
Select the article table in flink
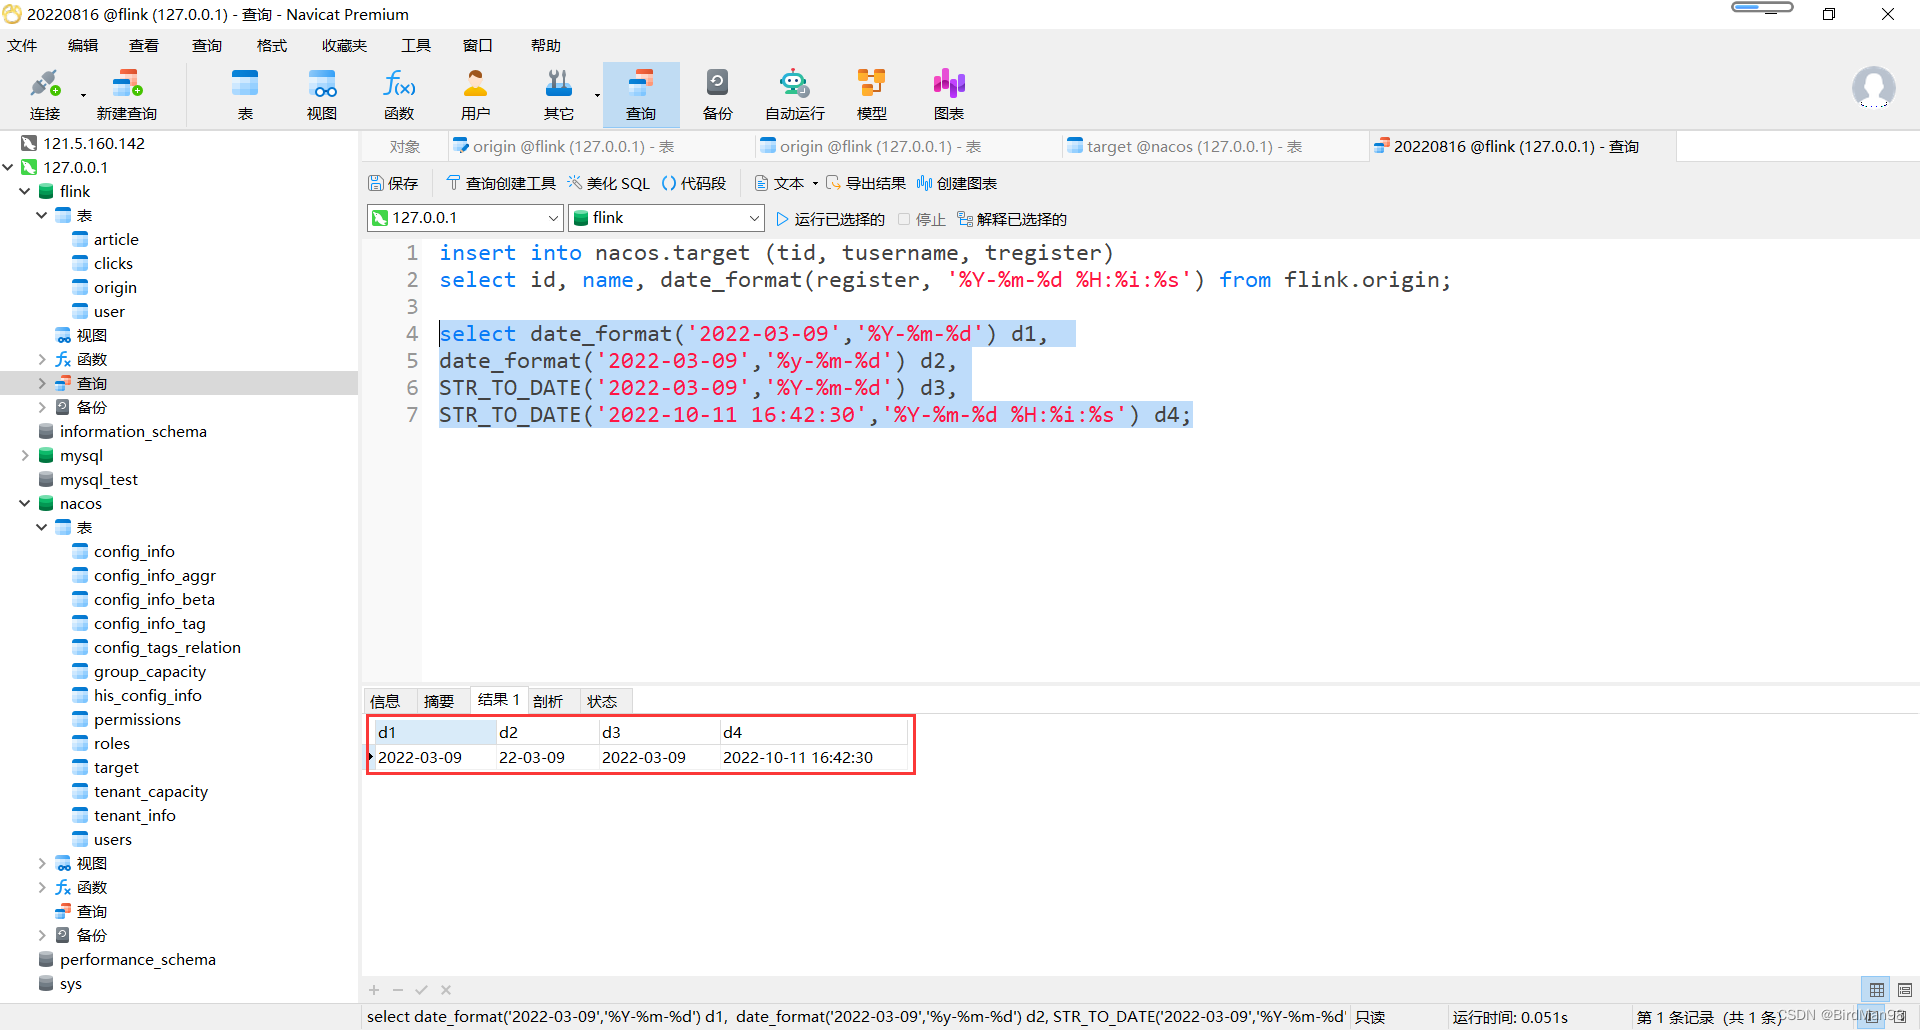[116, 239]
